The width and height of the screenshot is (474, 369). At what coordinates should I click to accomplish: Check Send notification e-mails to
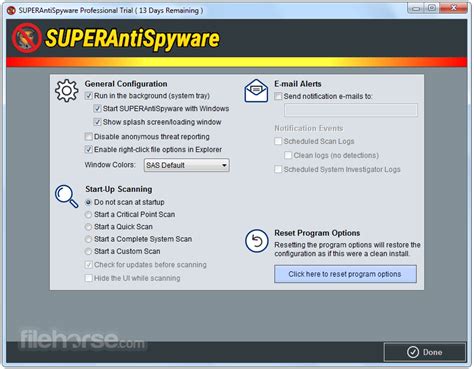(278, 96)
